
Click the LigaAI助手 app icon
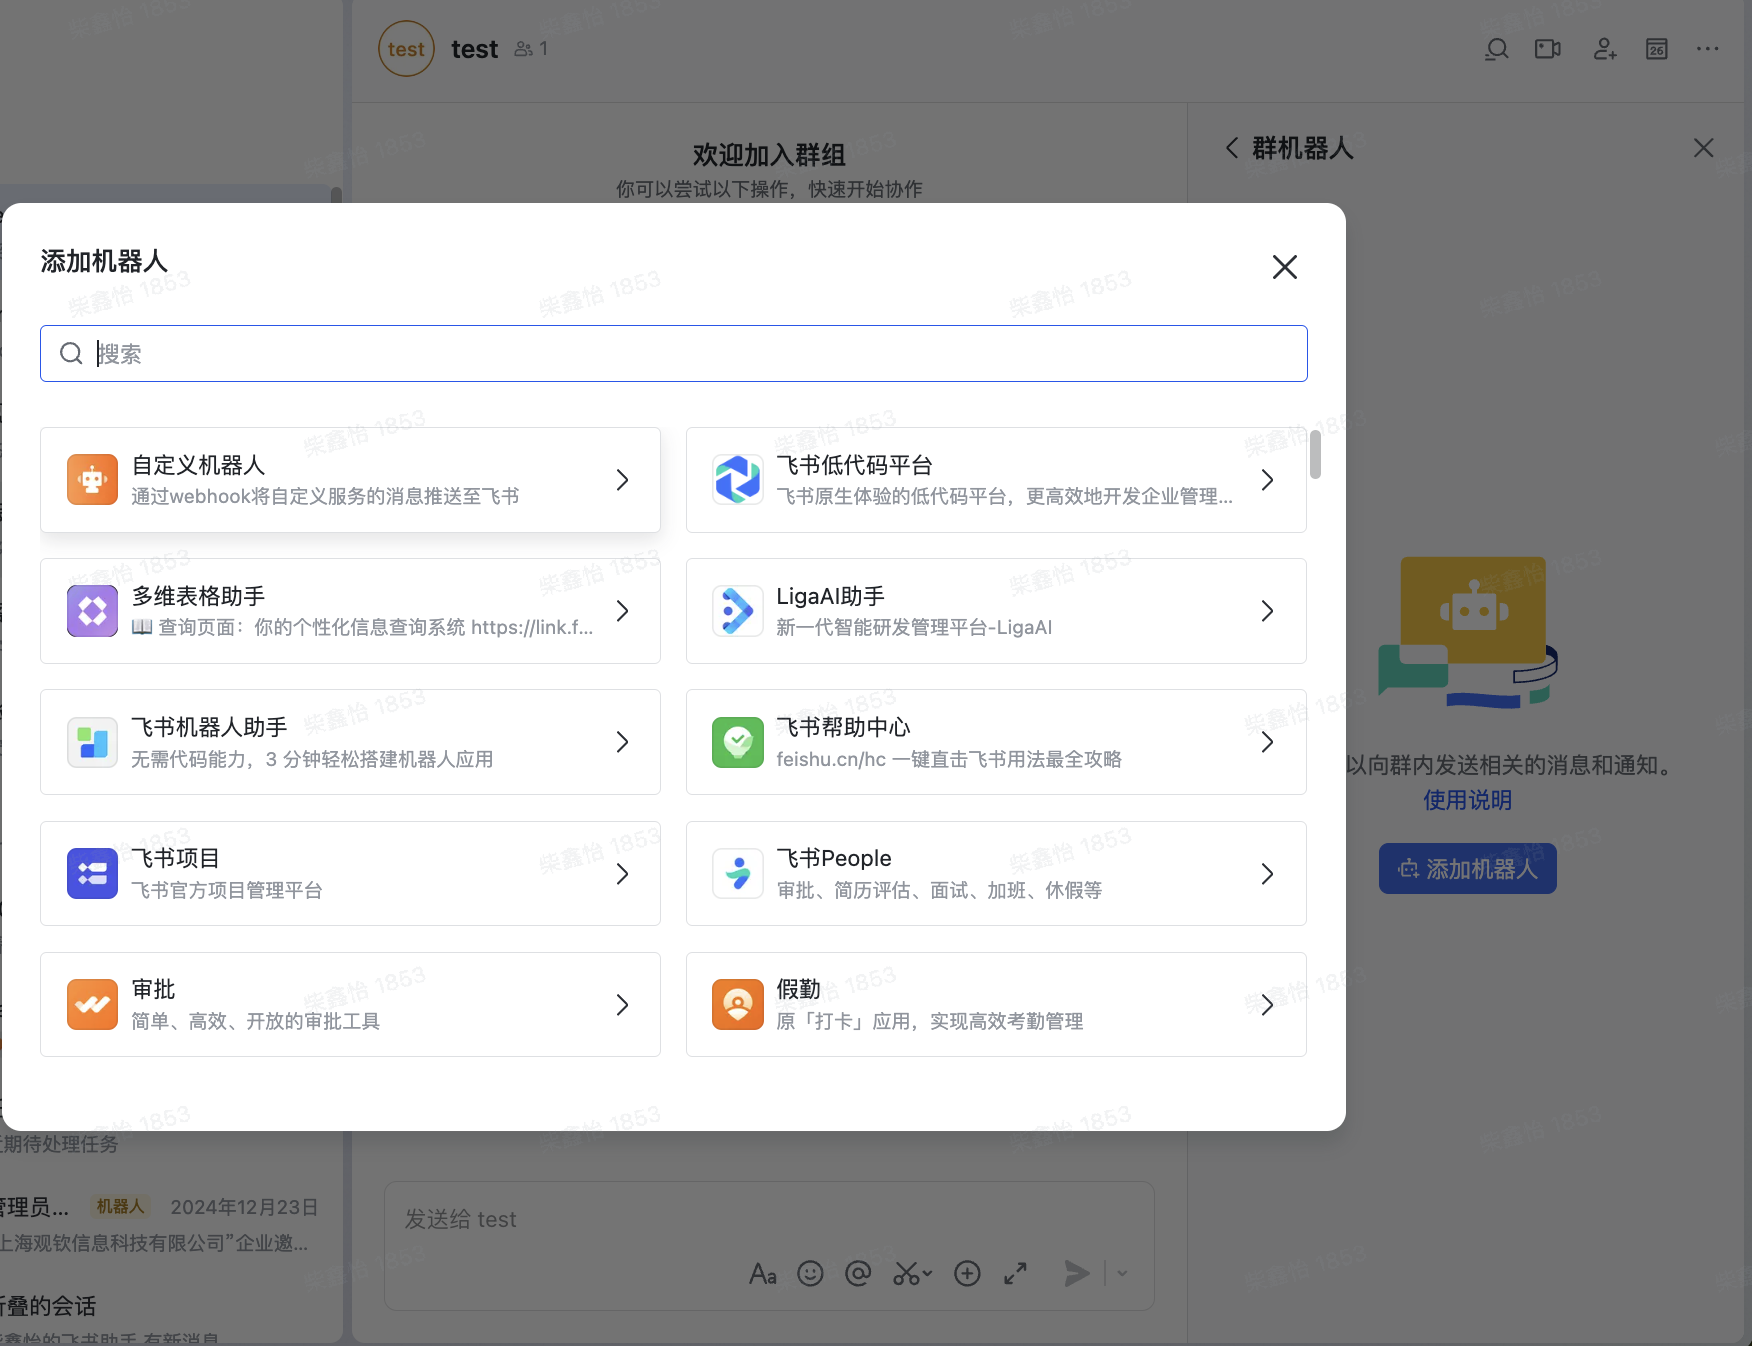pyautogui.click(x=738, y=611)
